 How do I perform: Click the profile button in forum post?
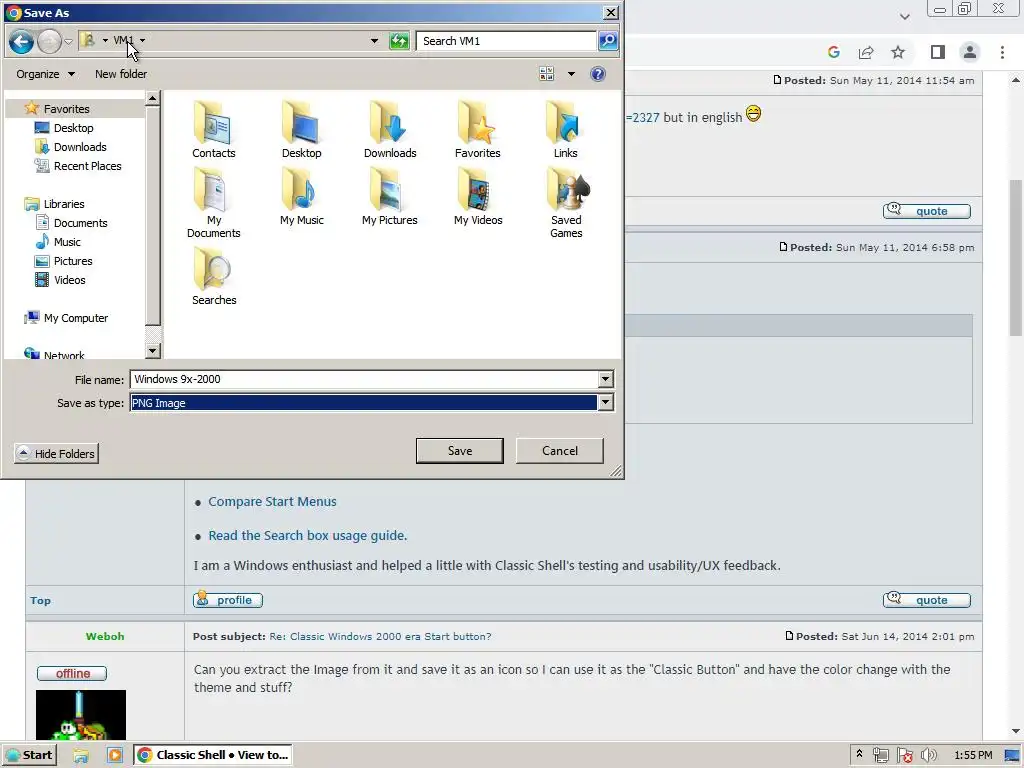point(228,600)
